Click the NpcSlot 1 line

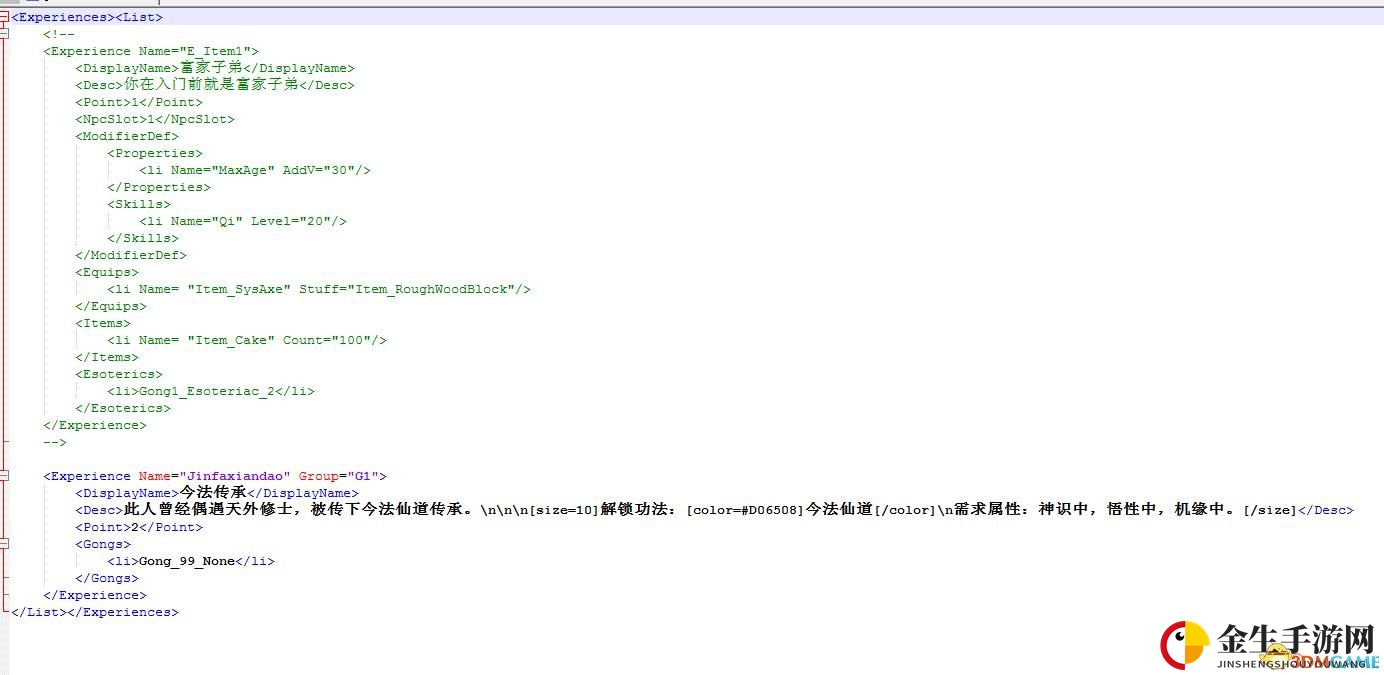(155, 119)
